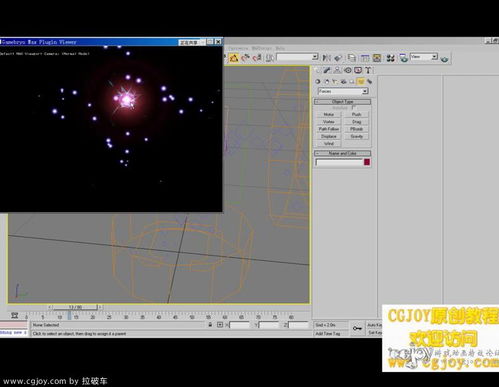The width and height of the screenshot is (499, 387).
Task: Toggle the selection lock padlock icon
Action: click(x=210, y=324)
